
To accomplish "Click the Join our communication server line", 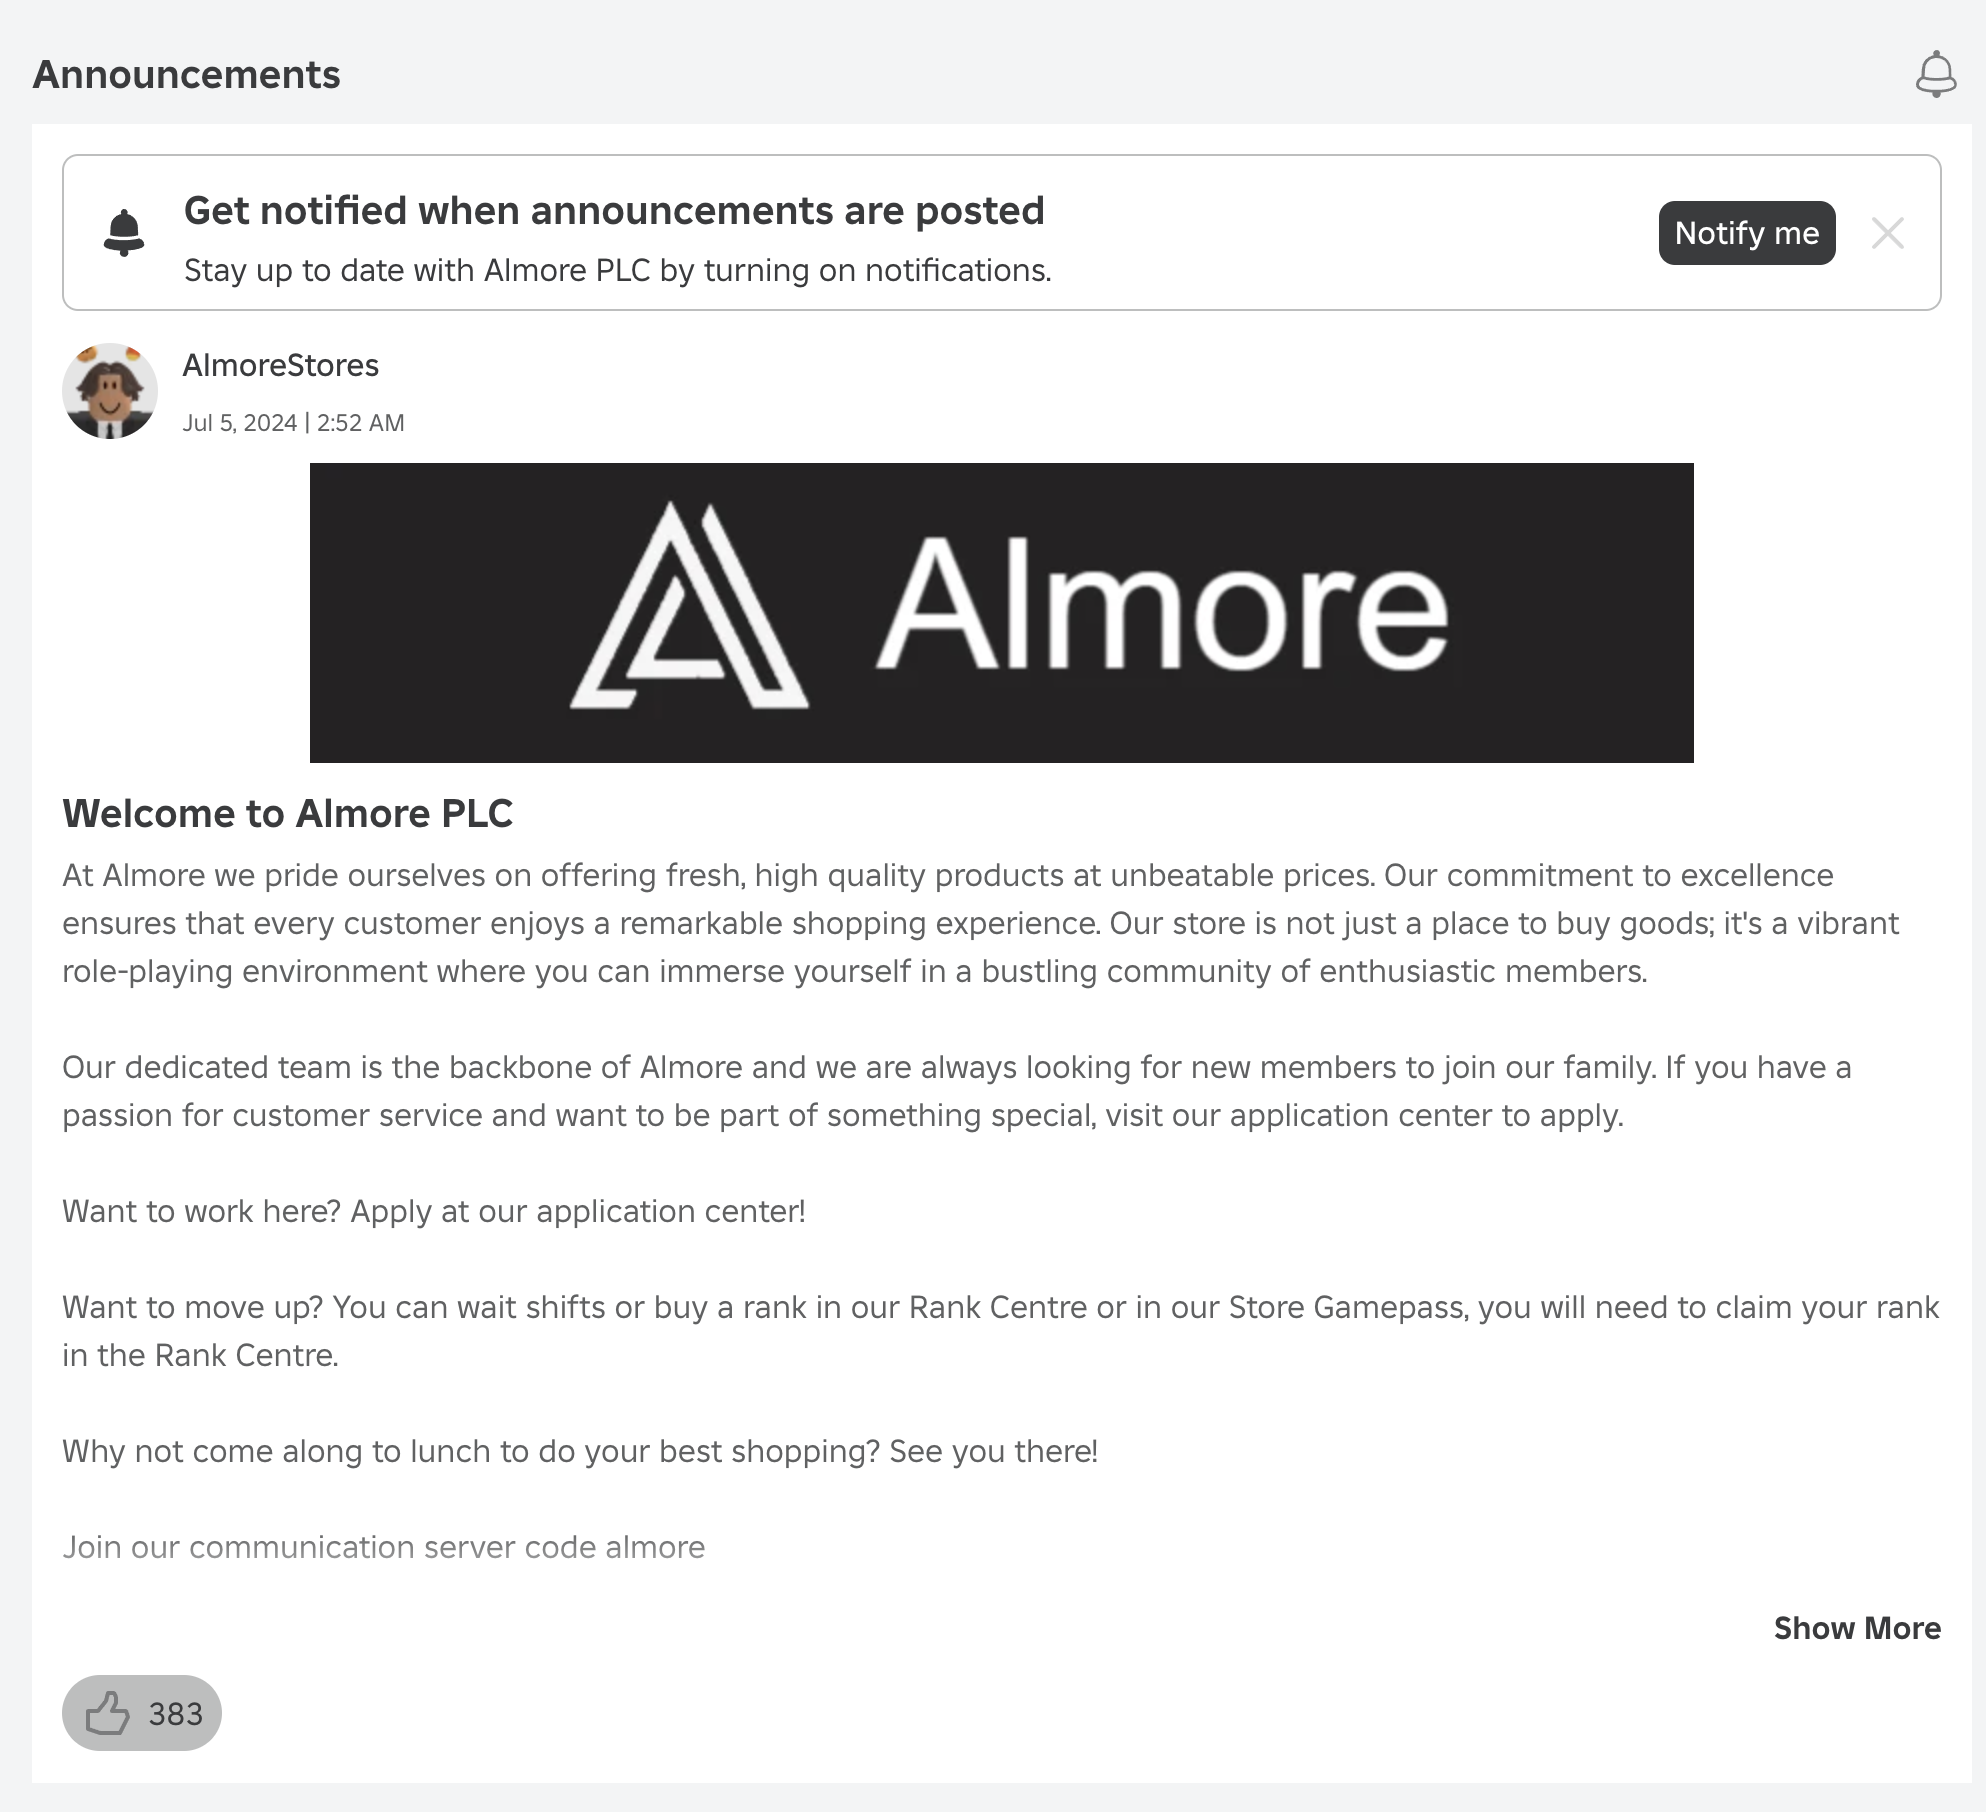I will 383,1547.
